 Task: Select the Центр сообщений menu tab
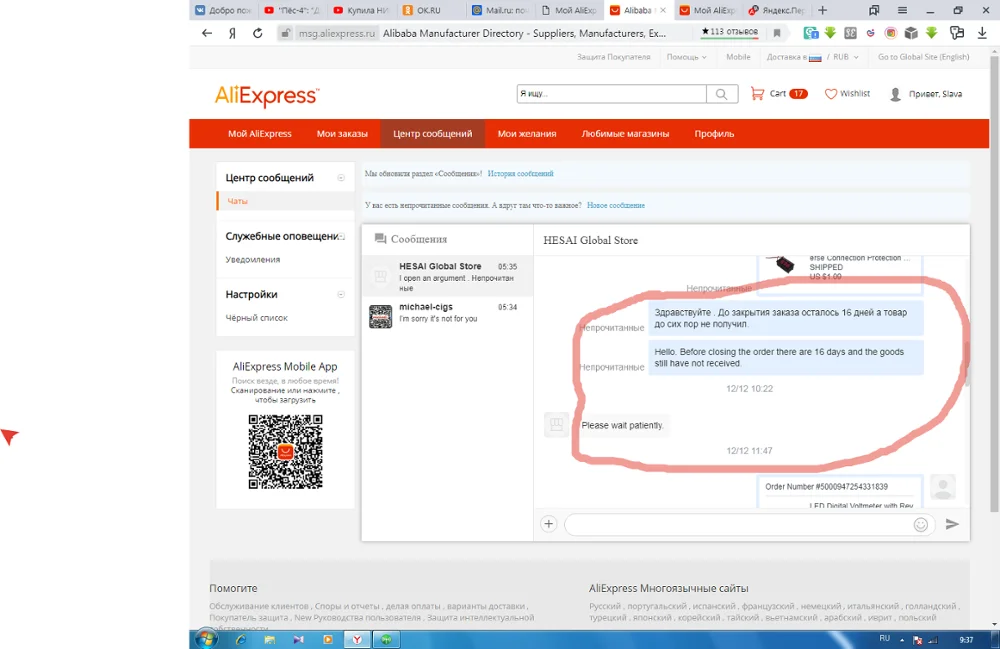[x=432, y=134]
